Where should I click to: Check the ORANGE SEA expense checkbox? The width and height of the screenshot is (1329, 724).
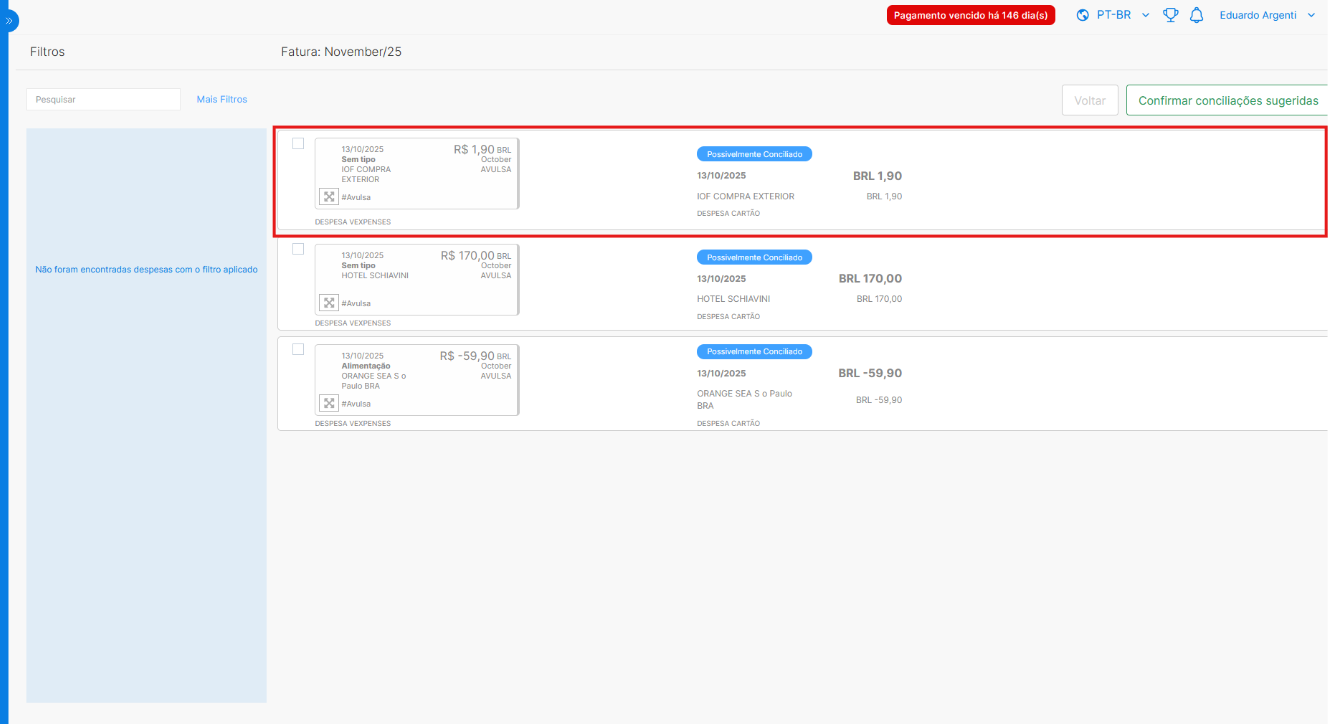pyautogui.click(x=298, y=349)
